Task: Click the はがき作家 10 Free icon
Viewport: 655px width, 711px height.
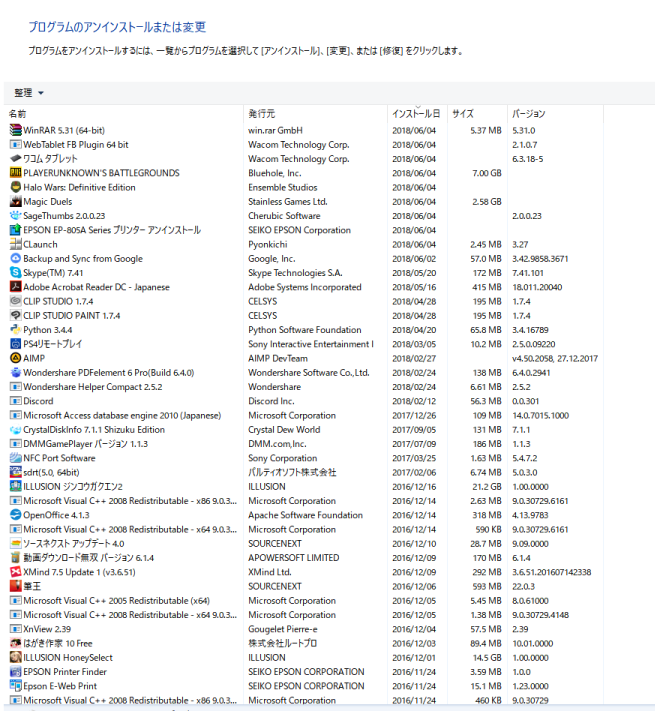Action: click(x=16, y=643)
